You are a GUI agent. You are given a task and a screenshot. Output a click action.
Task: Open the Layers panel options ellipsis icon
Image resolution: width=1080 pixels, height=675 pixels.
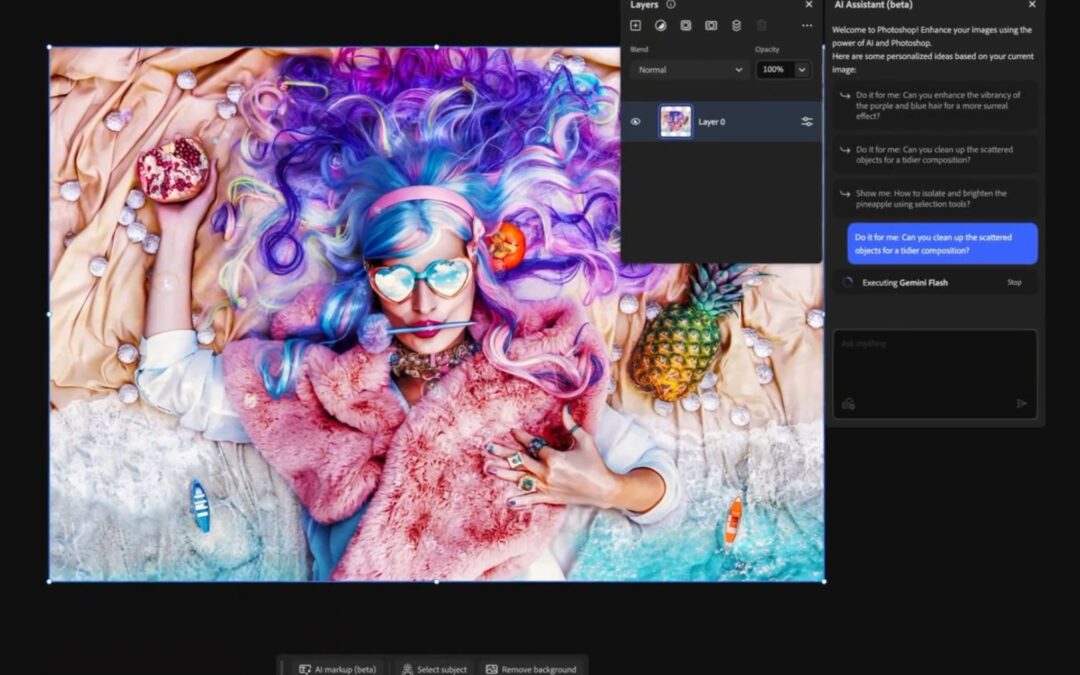[806, 25]
